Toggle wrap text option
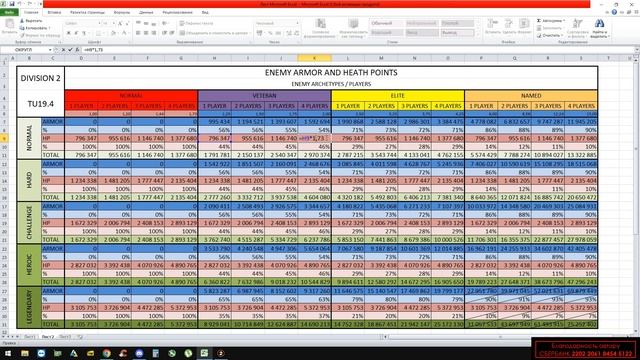This screenshot has height=360, width=640. (x=197, y=24)
